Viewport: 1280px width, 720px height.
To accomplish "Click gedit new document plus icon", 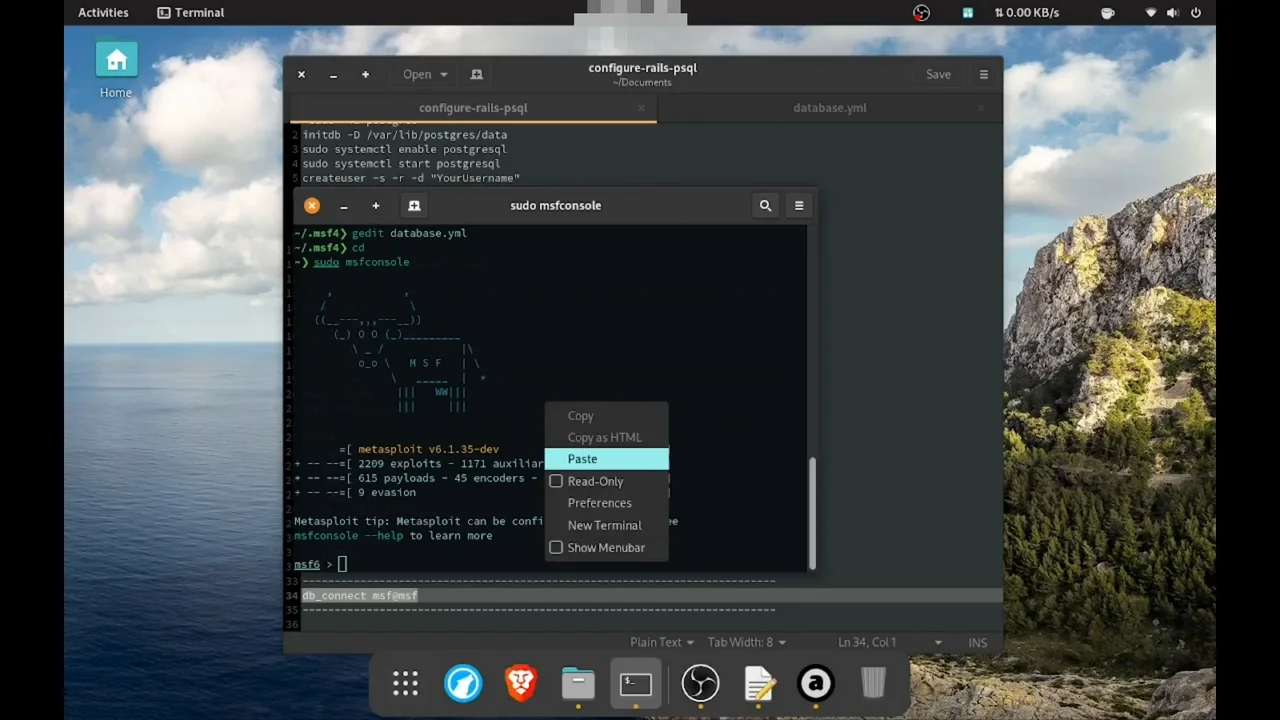I will click(x=365, y=74).
